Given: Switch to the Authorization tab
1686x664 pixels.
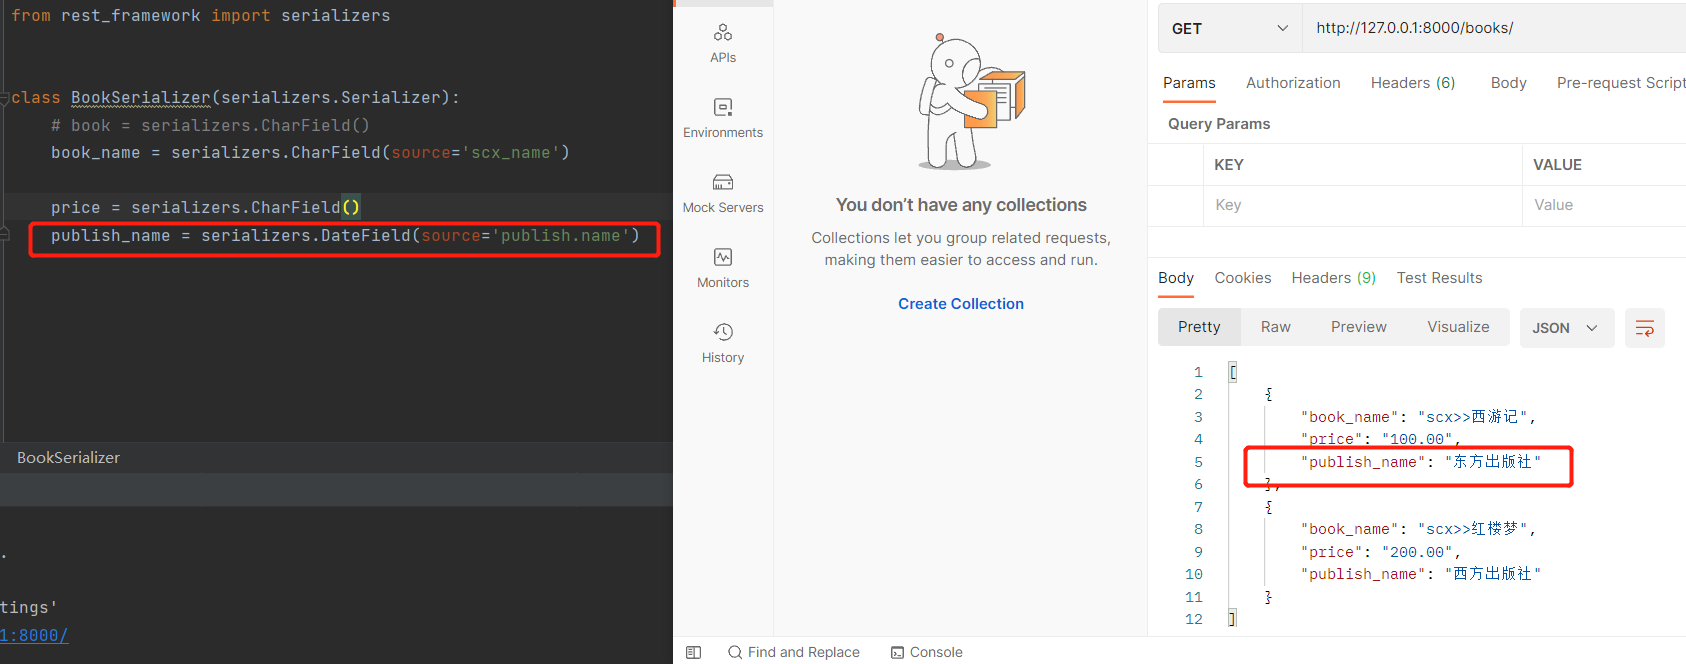Looking at the screenshot, I should (1293, 83).
